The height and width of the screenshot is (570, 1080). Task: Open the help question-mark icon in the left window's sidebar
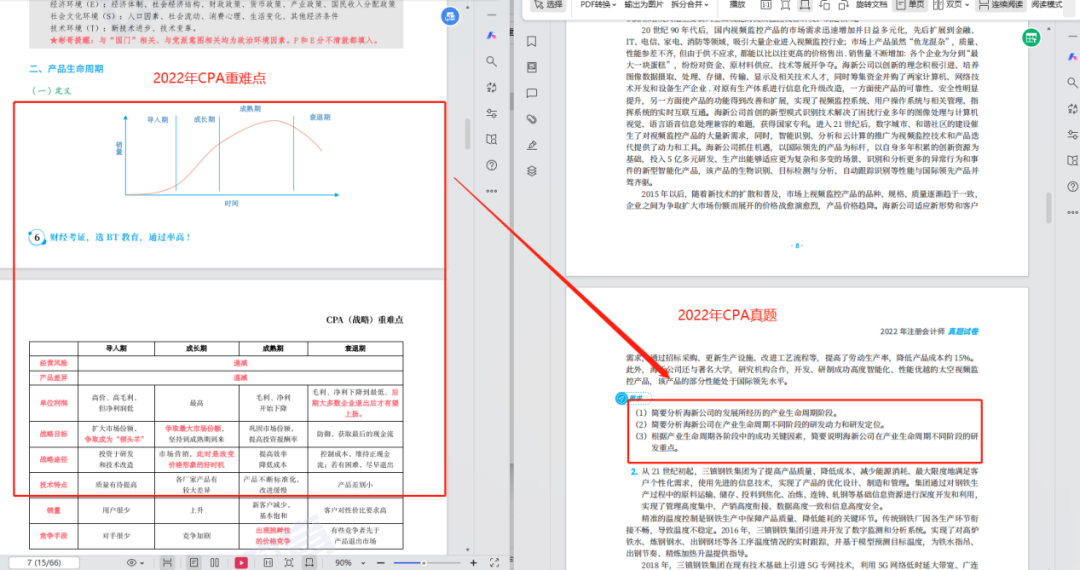(x=491, y=165)
